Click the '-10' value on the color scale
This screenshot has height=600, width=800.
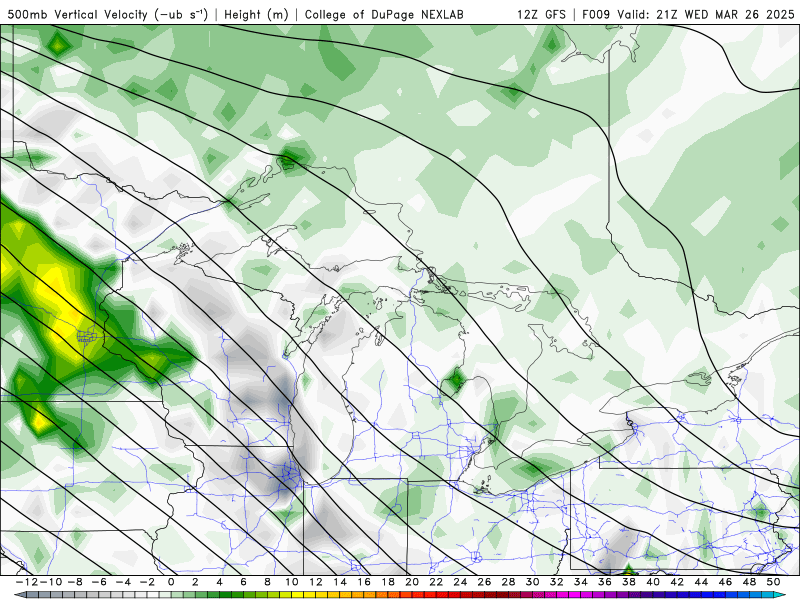(x=50, y=582)
